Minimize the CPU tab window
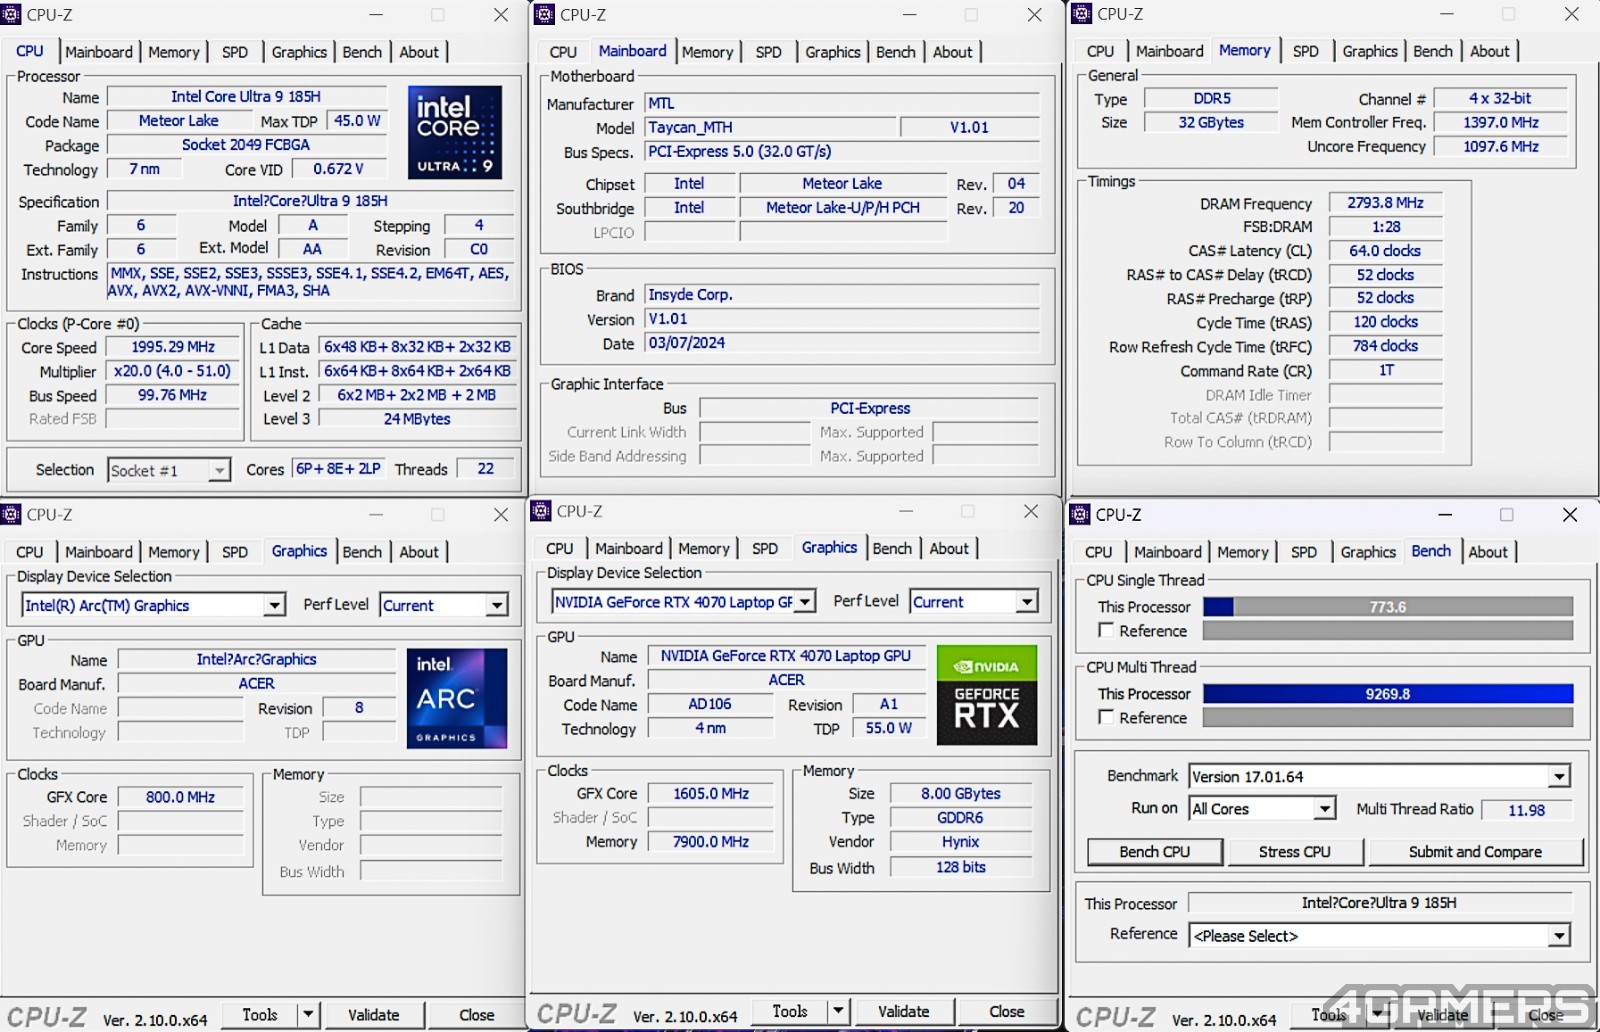Viewport: 1600px width, 1032px height. coord(376,14)
